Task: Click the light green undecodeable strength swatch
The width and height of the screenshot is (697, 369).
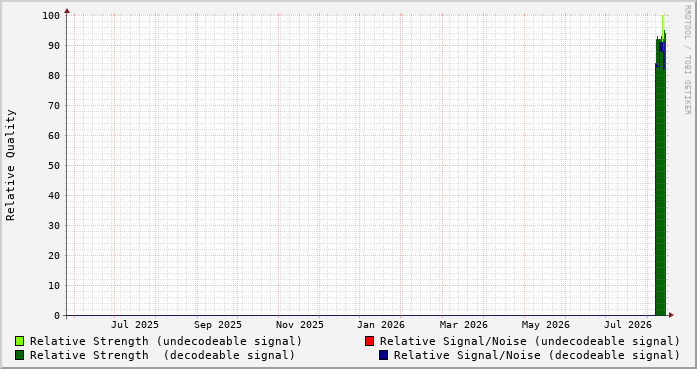Action: tap(20, 341)
